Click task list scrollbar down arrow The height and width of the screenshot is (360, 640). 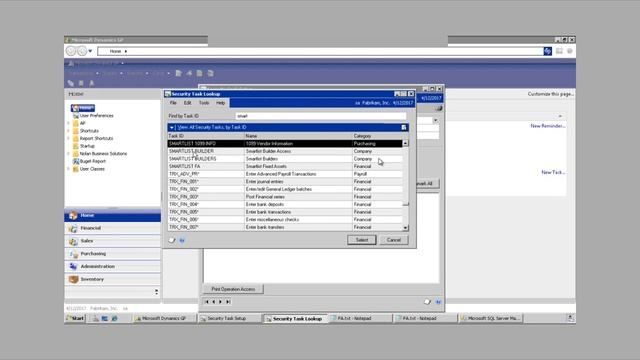pyautogui.click(x=405, y=228)
